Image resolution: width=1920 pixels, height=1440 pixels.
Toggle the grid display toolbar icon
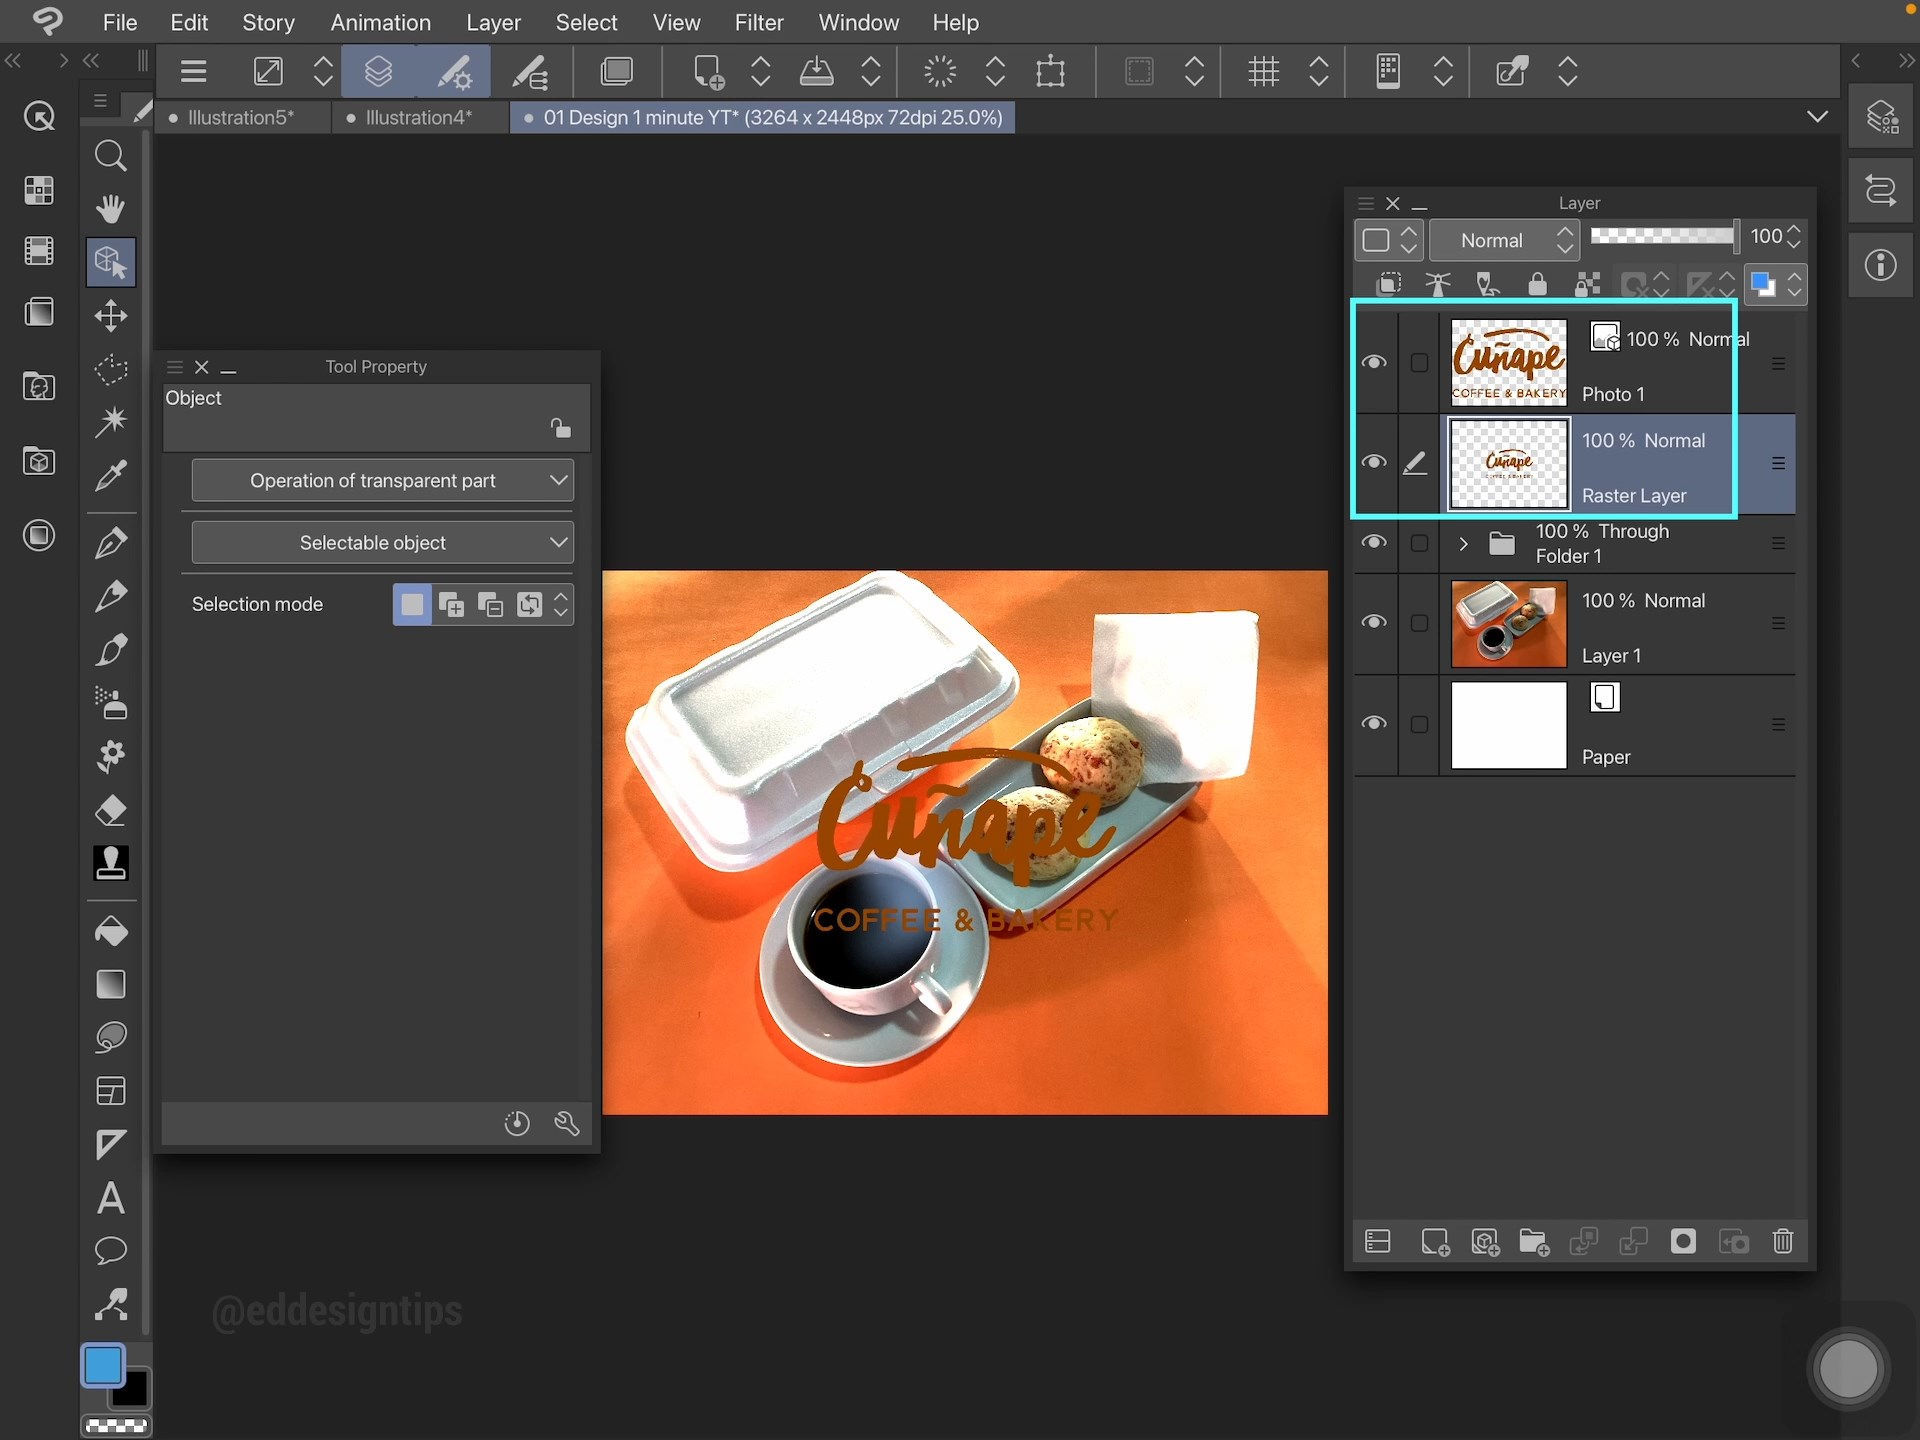click(x=1263, y=71)
